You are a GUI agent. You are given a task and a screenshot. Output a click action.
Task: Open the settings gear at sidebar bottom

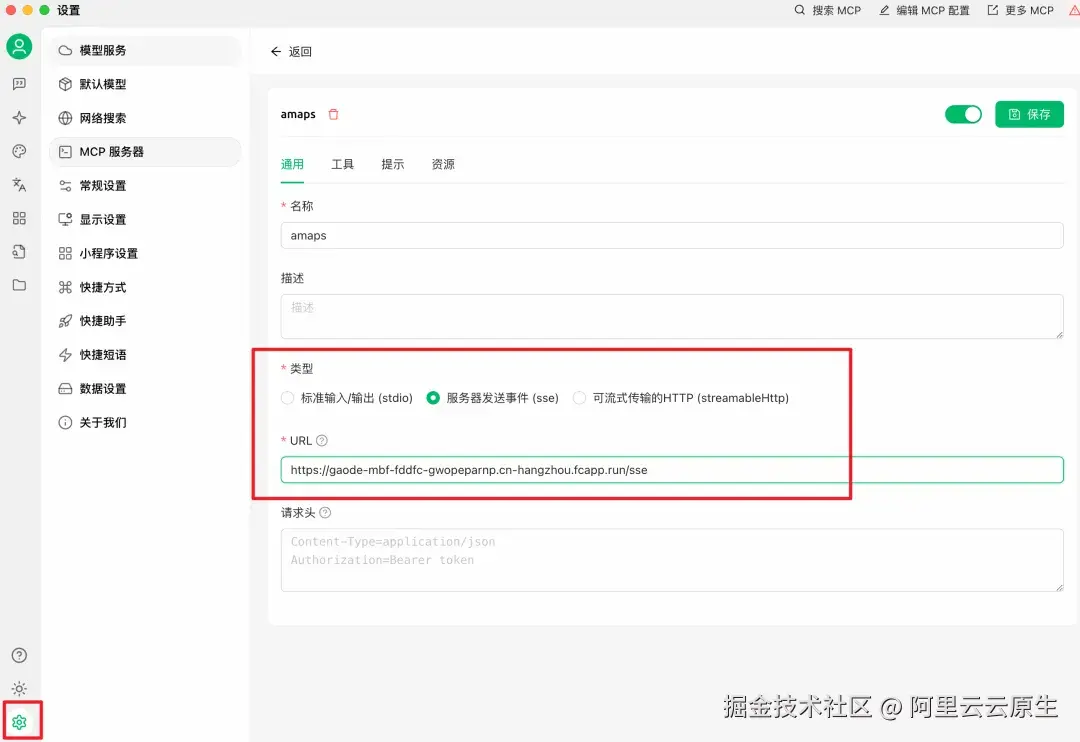coord(19,719)
